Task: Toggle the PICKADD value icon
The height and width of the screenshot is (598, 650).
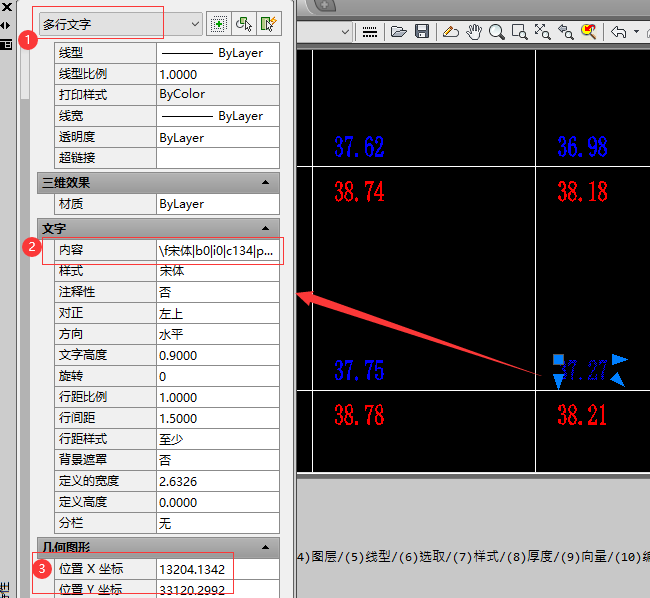Action: coord(218,24)
